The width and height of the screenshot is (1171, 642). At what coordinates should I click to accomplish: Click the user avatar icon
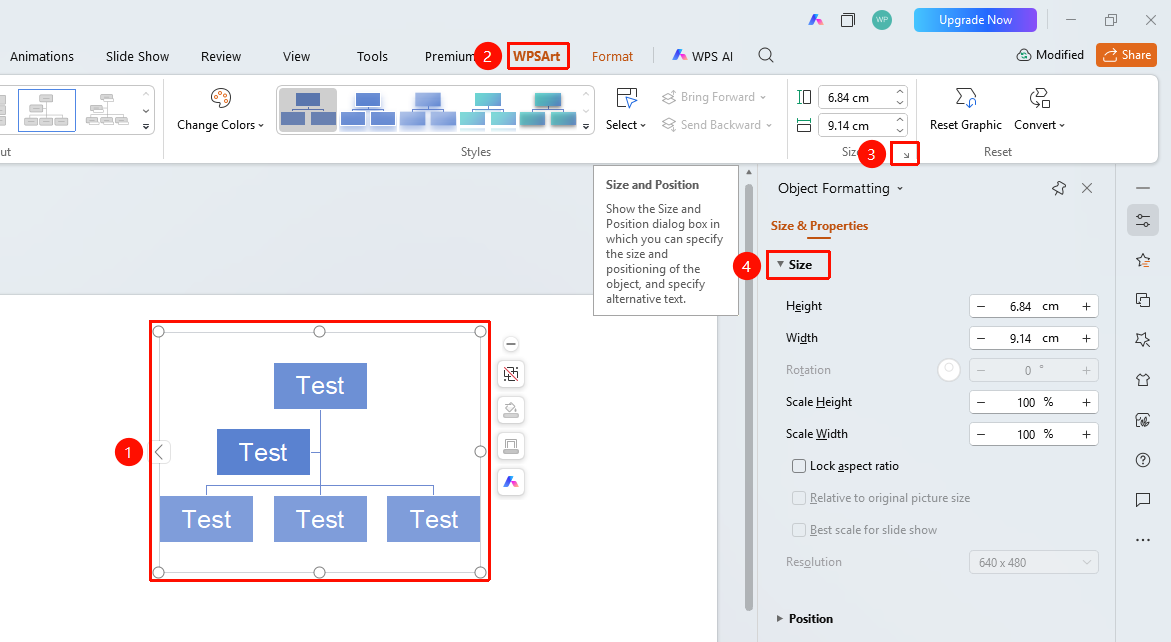point(882,20)
